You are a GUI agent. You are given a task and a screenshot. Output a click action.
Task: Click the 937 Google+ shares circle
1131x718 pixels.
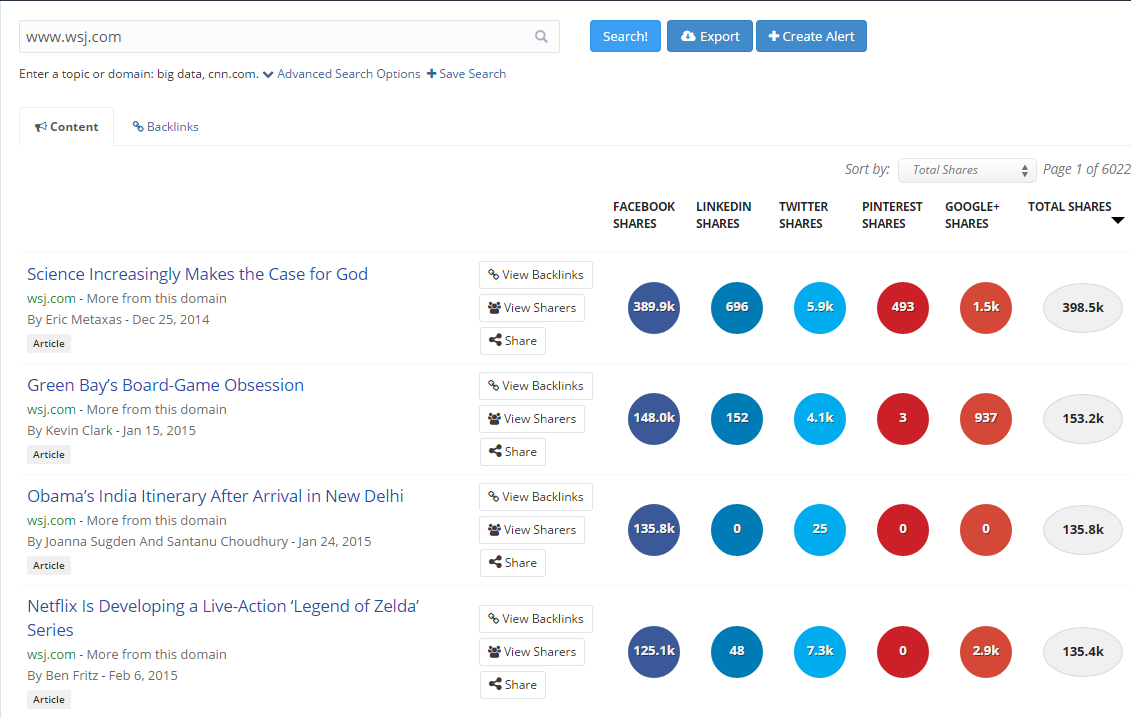click(x=986, y=419)
